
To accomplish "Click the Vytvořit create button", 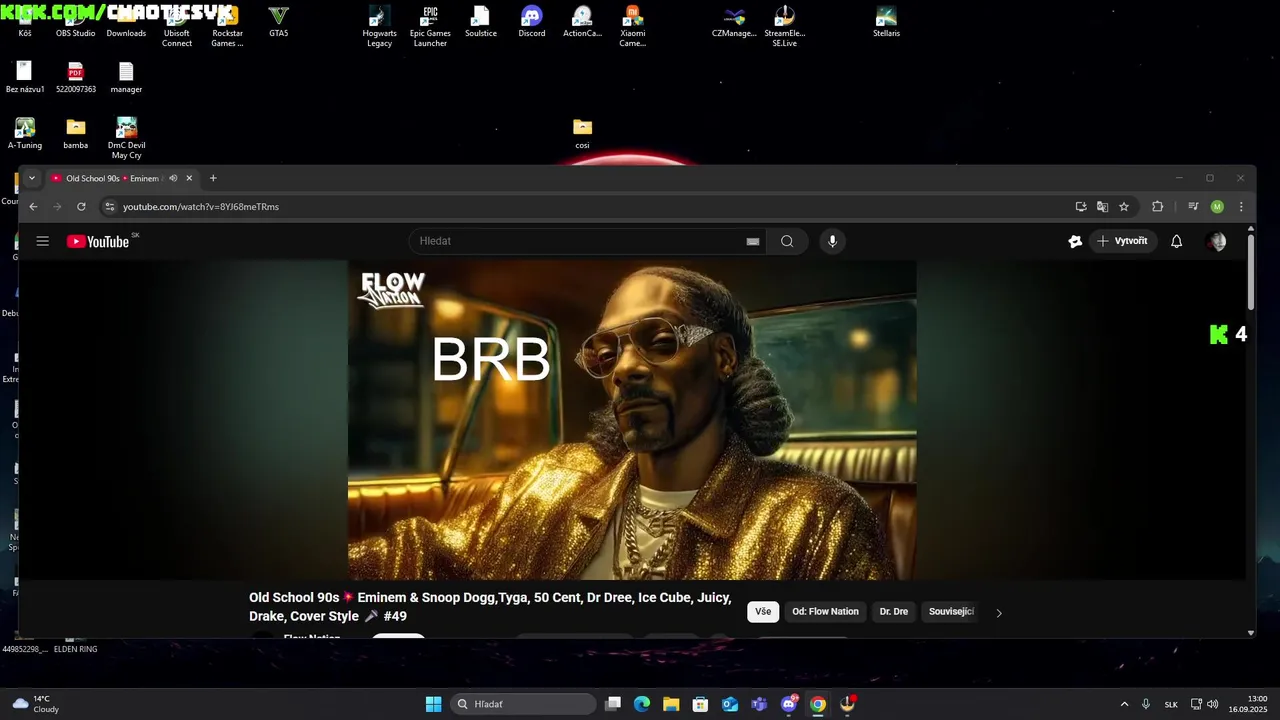I will pyautogui.click(x=1122, y=241).
